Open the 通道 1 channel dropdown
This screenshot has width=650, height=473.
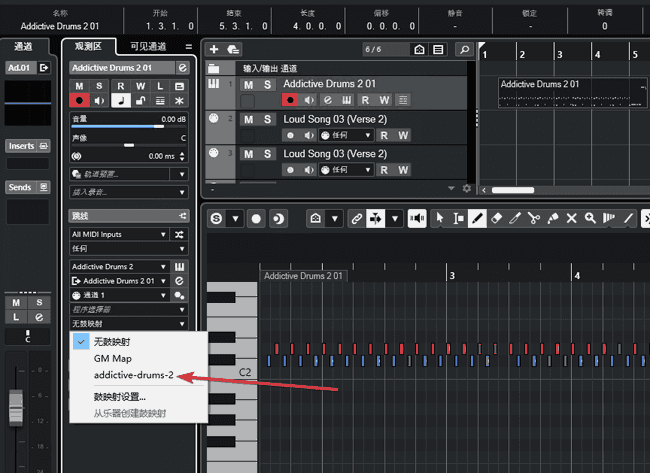click(x=119, y=295)
